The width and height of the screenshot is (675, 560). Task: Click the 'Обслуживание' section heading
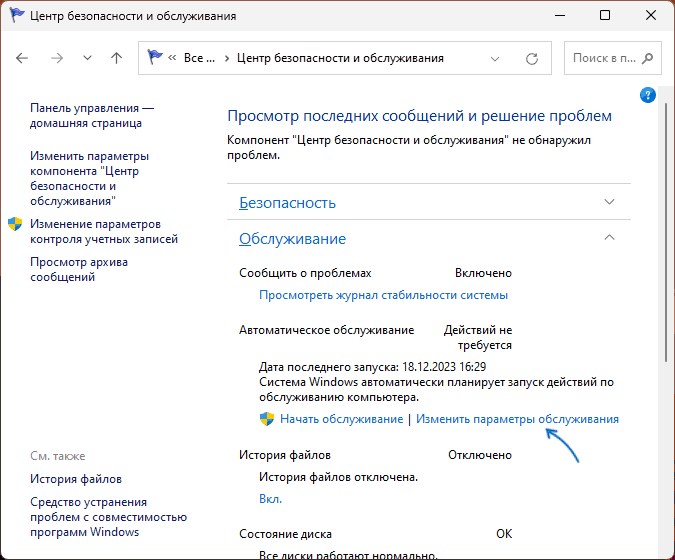[x=292, y=238]
